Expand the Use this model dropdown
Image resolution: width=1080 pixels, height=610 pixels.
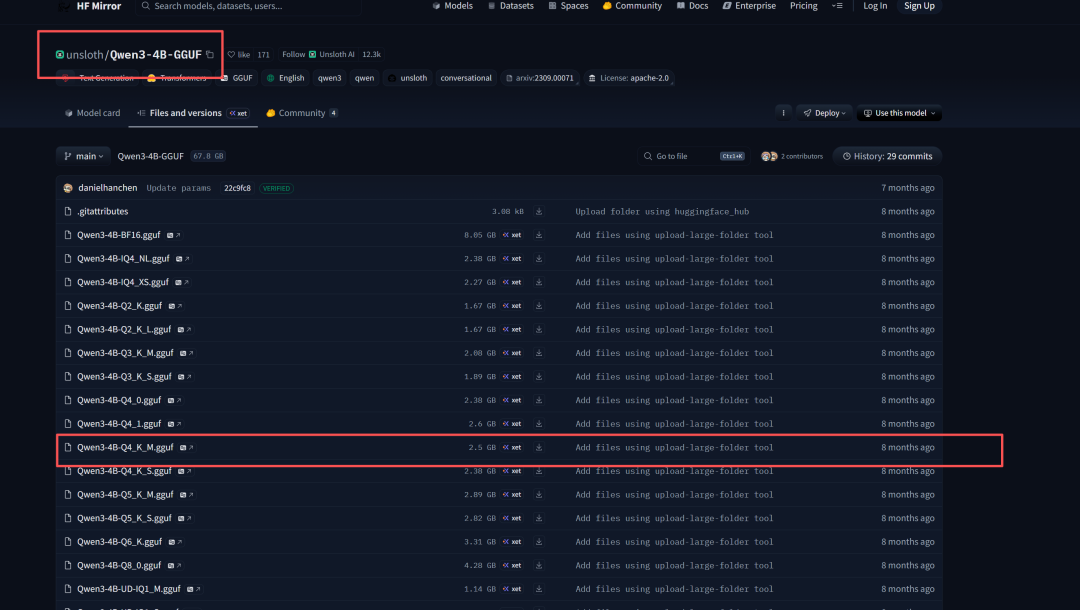(899, 113)
